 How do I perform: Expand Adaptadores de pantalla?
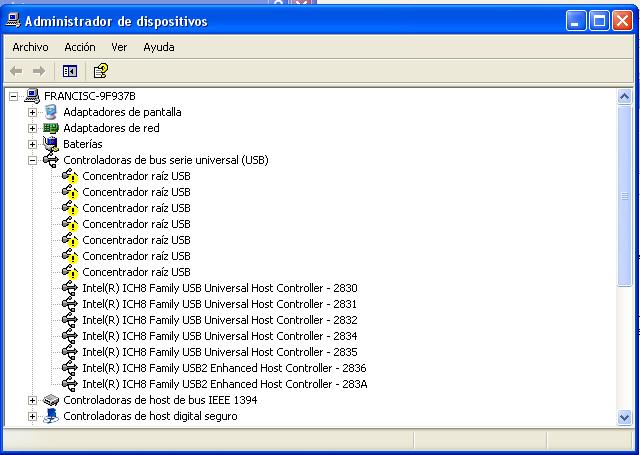point(33,112)
